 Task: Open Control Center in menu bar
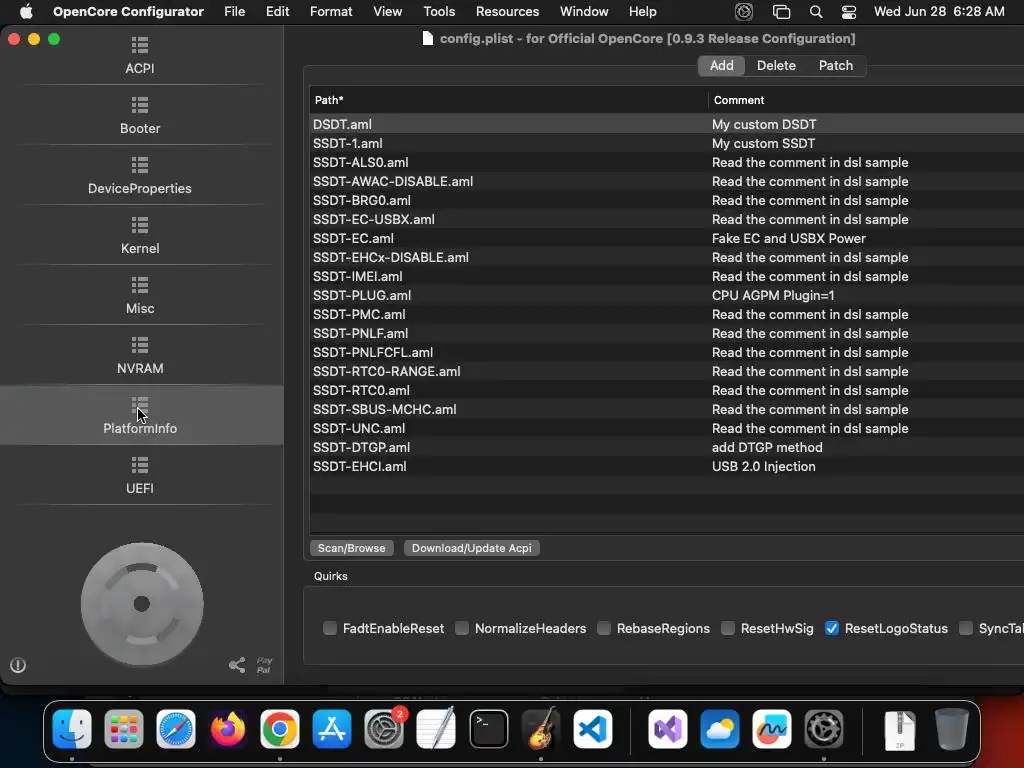[x=848, y=12]
